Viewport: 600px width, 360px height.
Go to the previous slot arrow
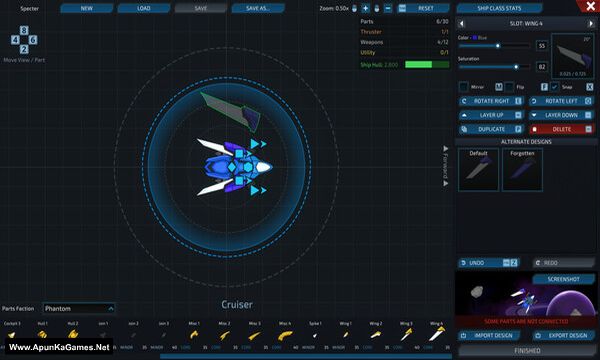tap(461, 24)
